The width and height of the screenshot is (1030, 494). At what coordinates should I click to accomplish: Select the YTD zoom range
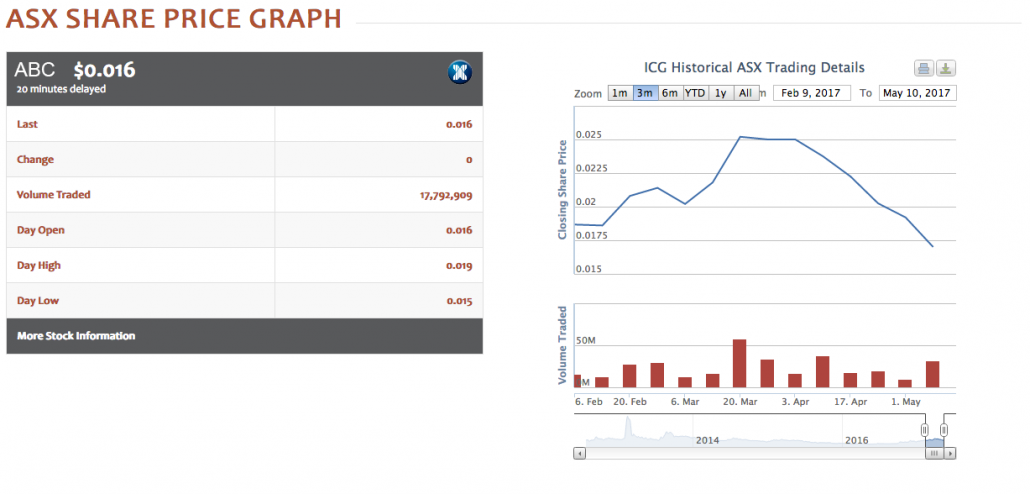[x=695, y=93]
